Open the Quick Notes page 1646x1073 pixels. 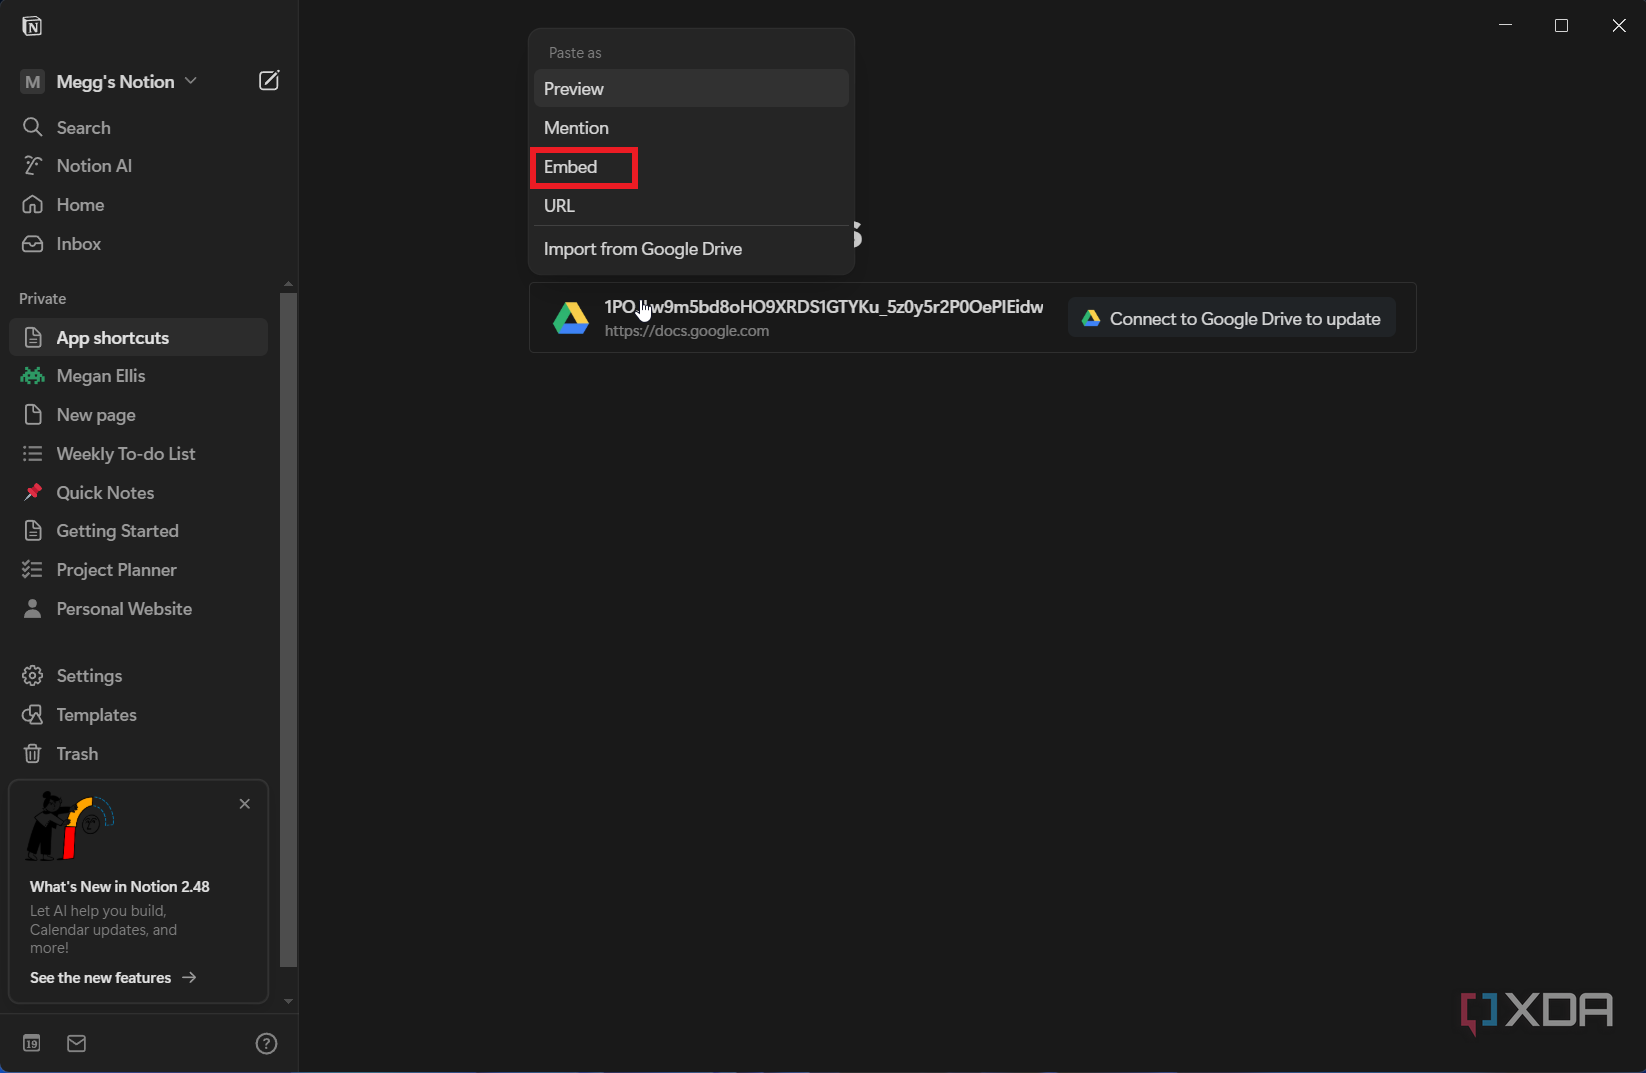pyautogui.click(x=139, y=493)
